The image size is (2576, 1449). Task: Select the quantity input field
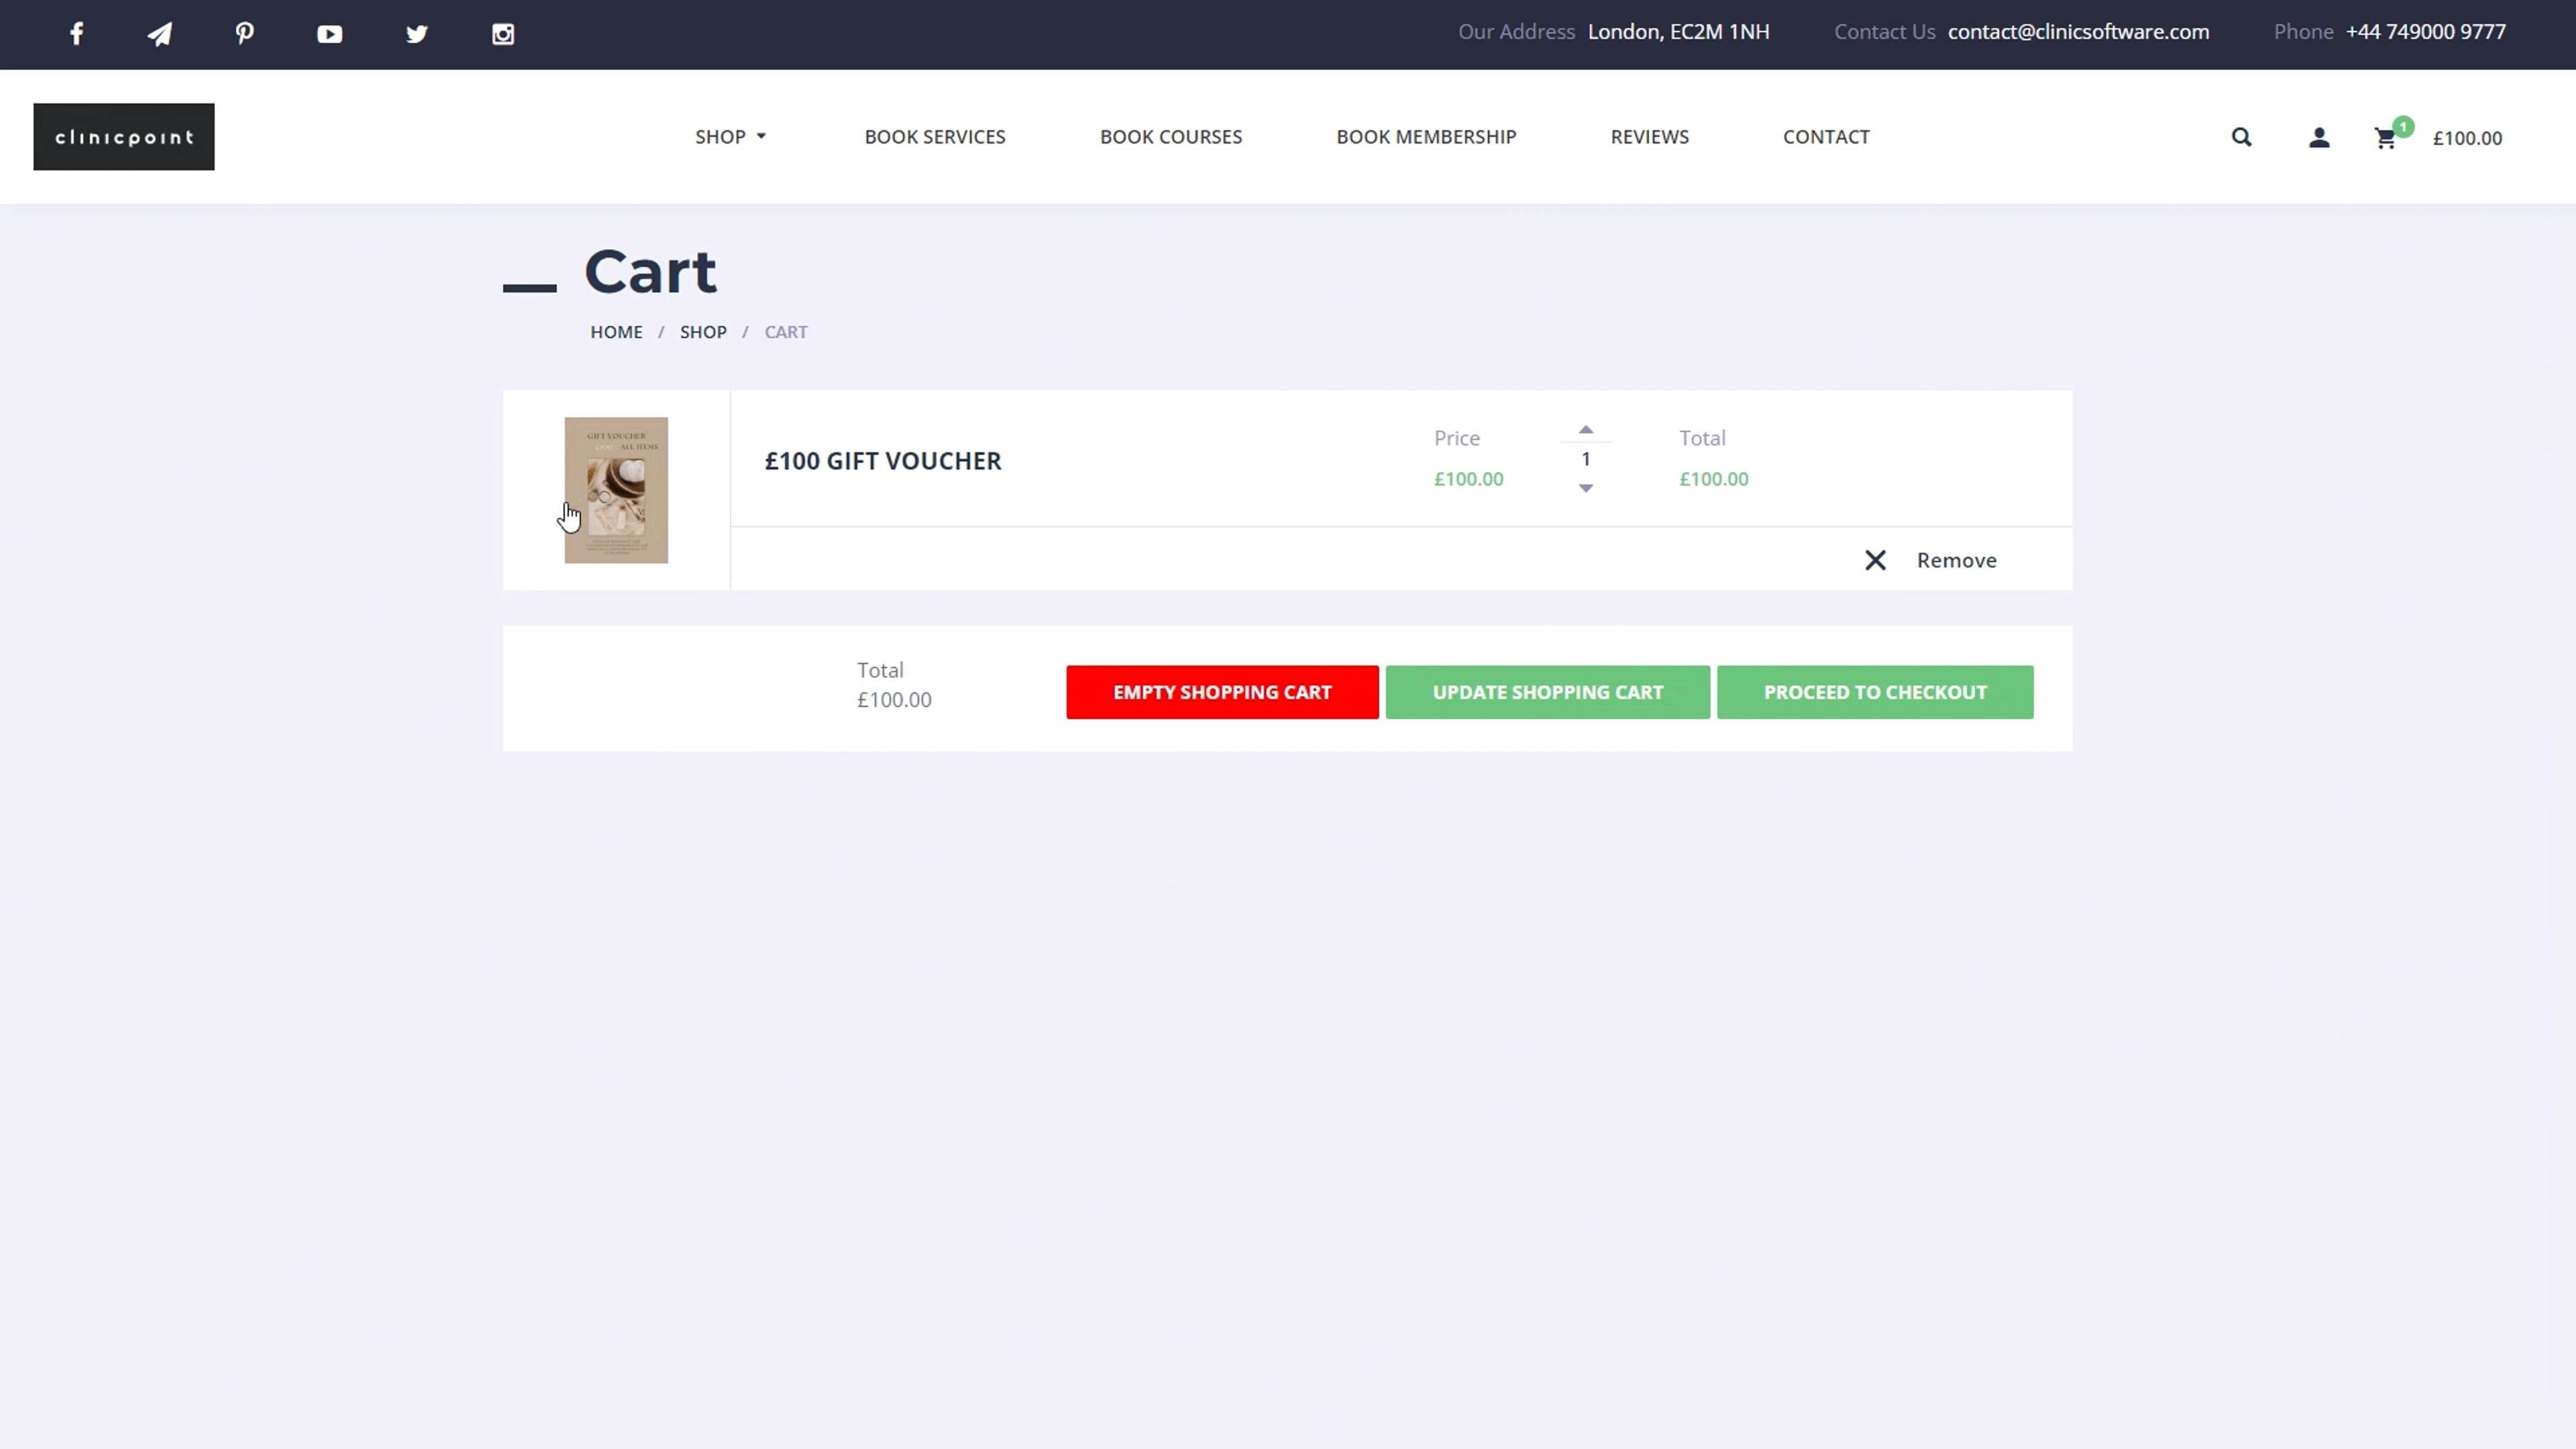(x=1585, y=459)
